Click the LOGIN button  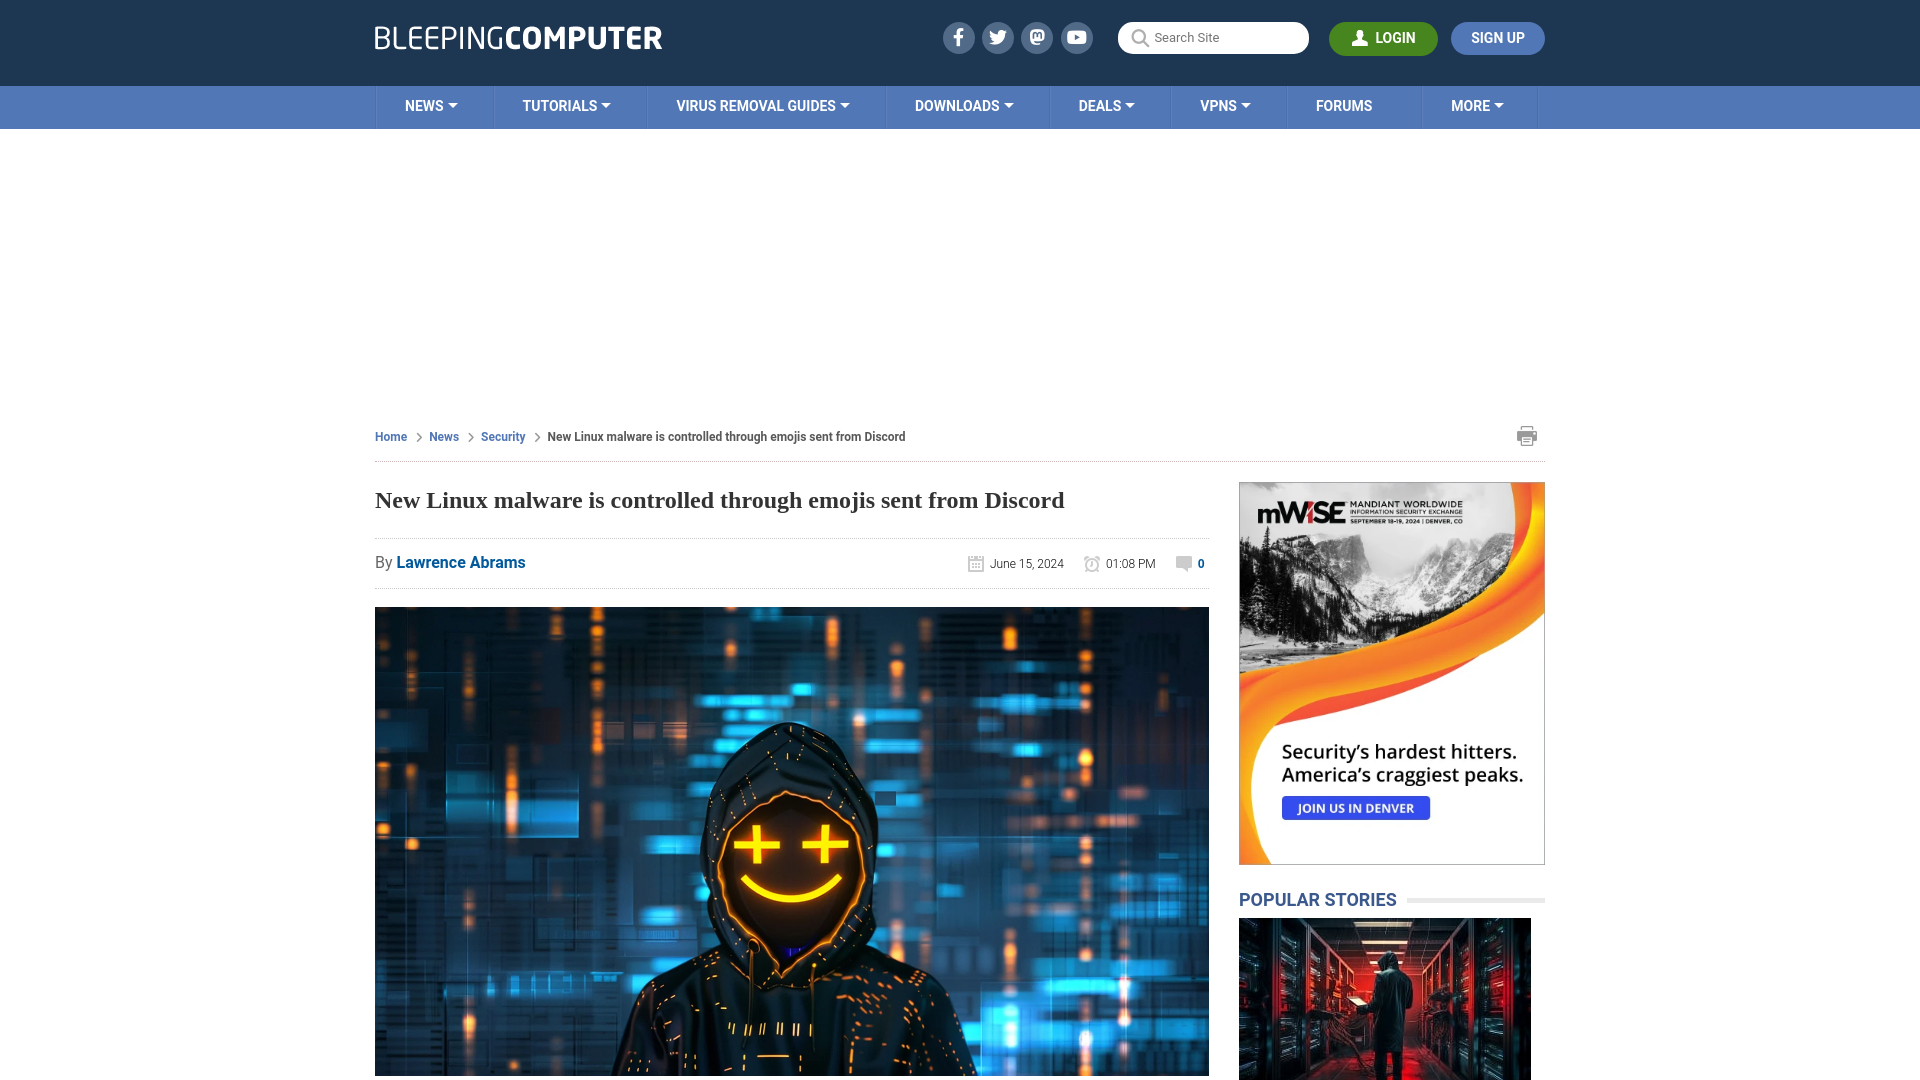click(x=1383, y=38)
